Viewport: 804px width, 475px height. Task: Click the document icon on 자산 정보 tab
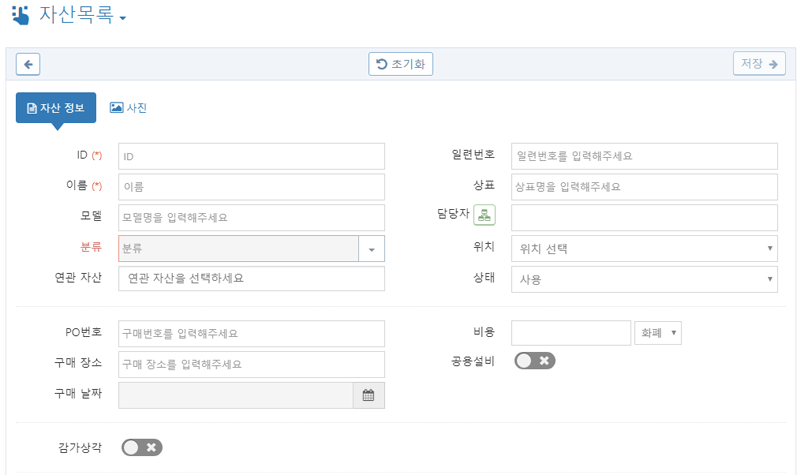pyautogui.click(x=32, y=108)
